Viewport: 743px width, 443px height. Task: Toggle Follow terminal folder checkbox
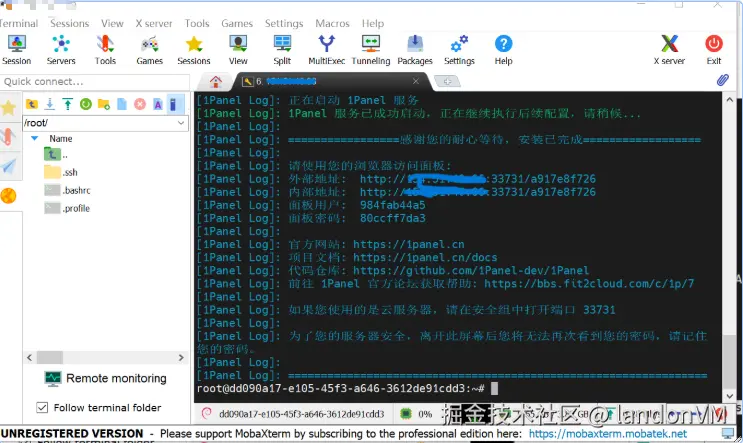pyautogui.click(x=42, y=407)
